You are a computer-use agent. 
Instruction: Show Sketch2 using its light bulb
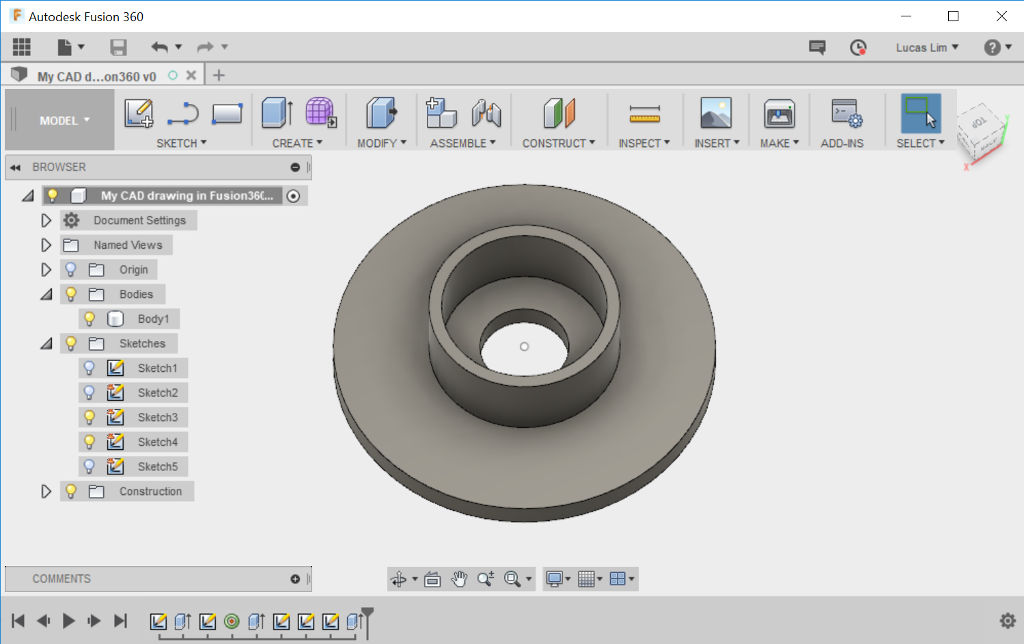pyautogui.click(x=89, y=393)
